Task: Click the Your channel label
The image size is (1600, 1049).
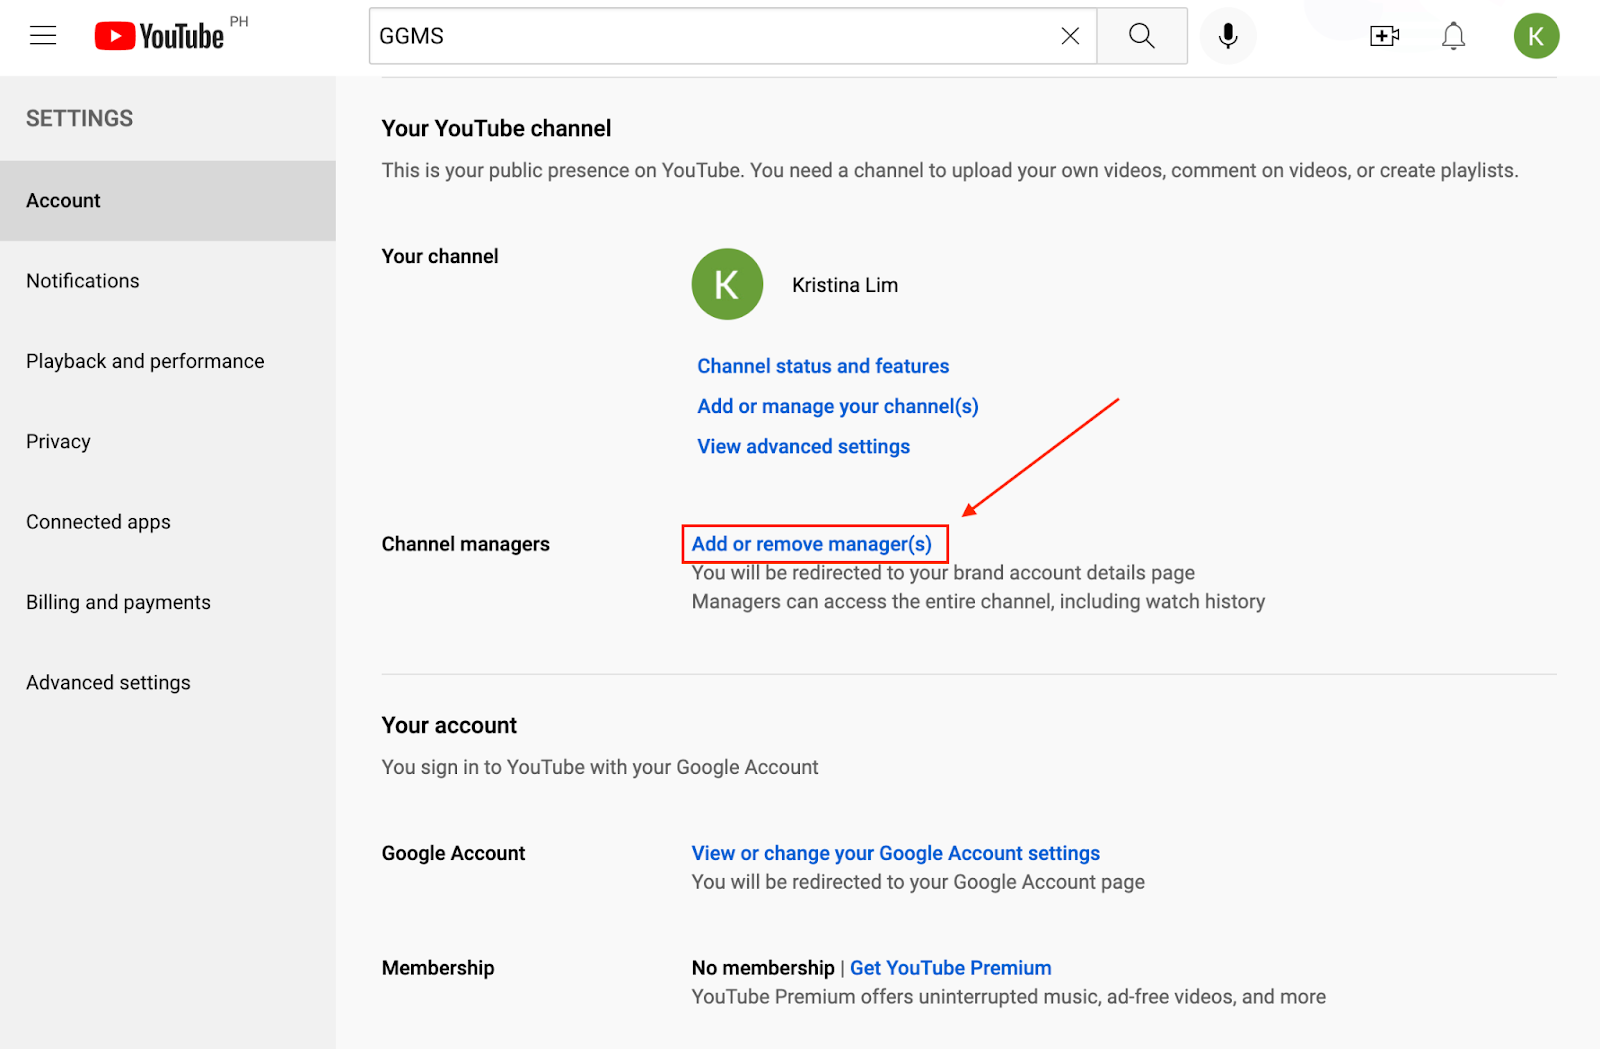Action: tap(440, 256)
